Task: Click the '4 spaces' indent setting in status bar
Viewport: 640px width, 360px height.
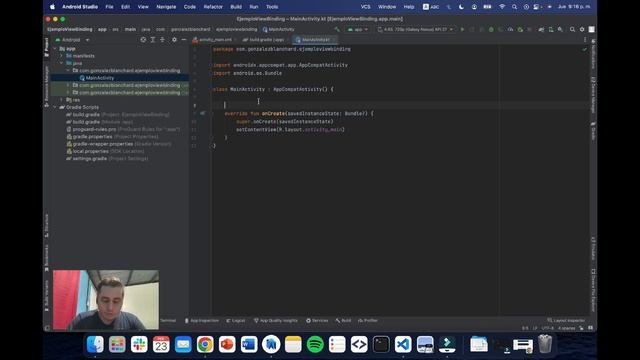Action: click(567, 328)
